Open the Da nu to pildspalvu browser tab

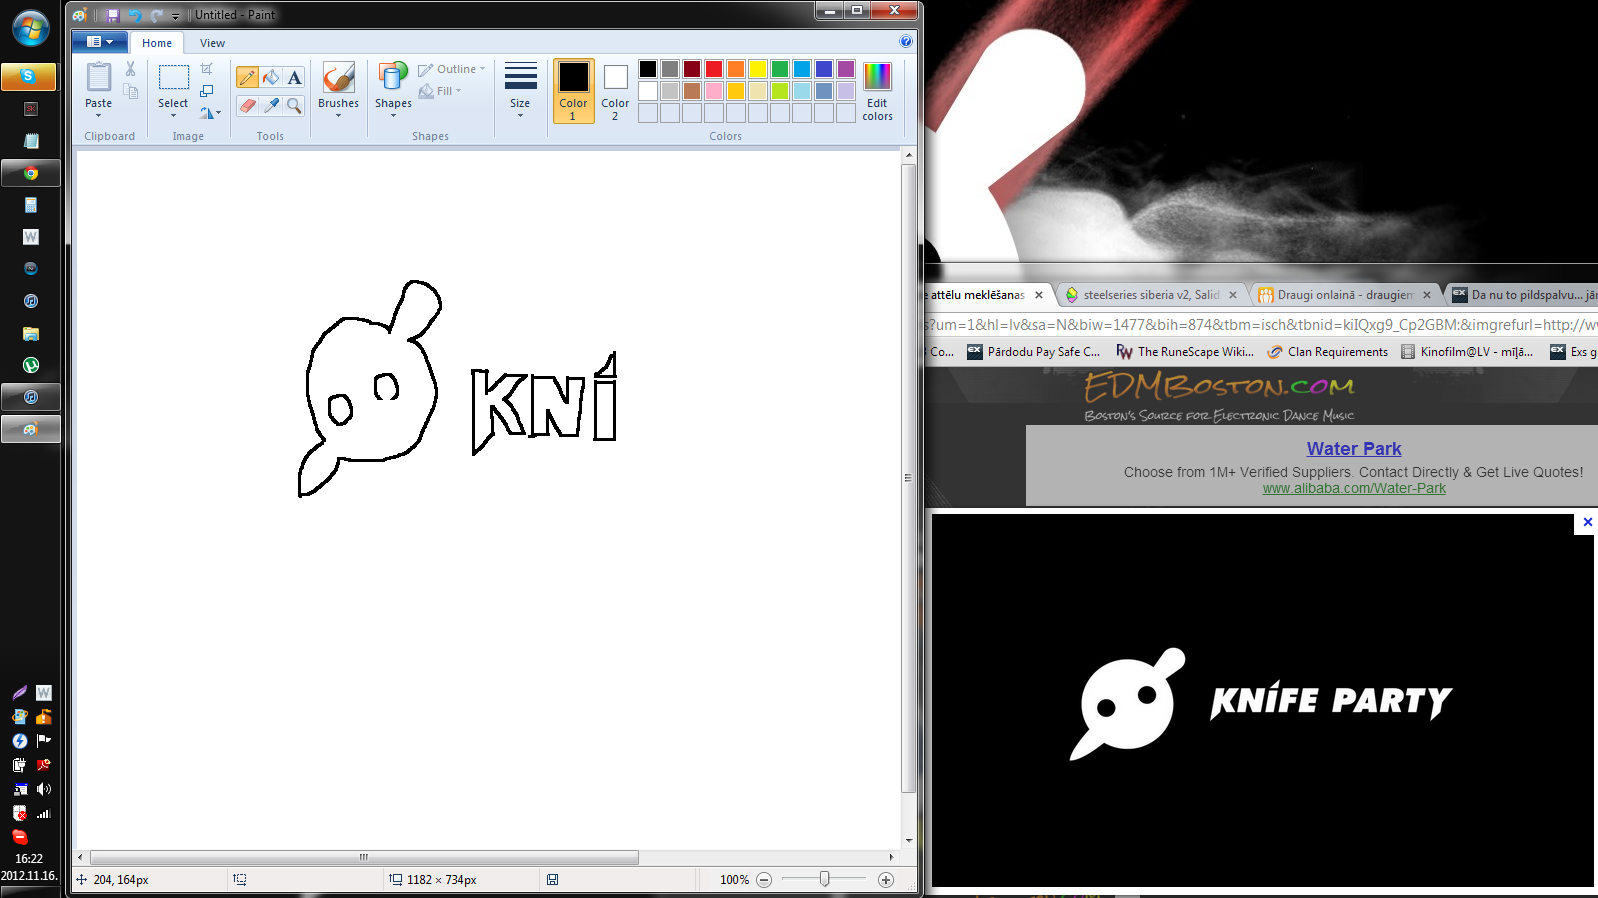coord(1523,295)
